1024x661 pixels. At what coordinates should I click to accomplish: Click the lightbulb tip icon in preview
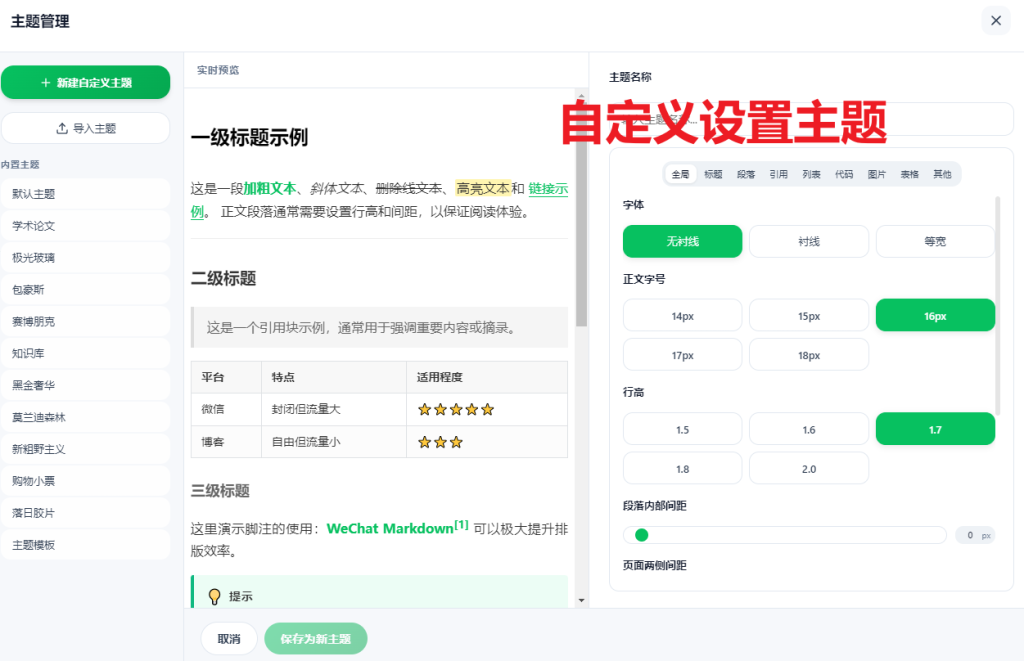pyautogui.click(x=213, y=596)
